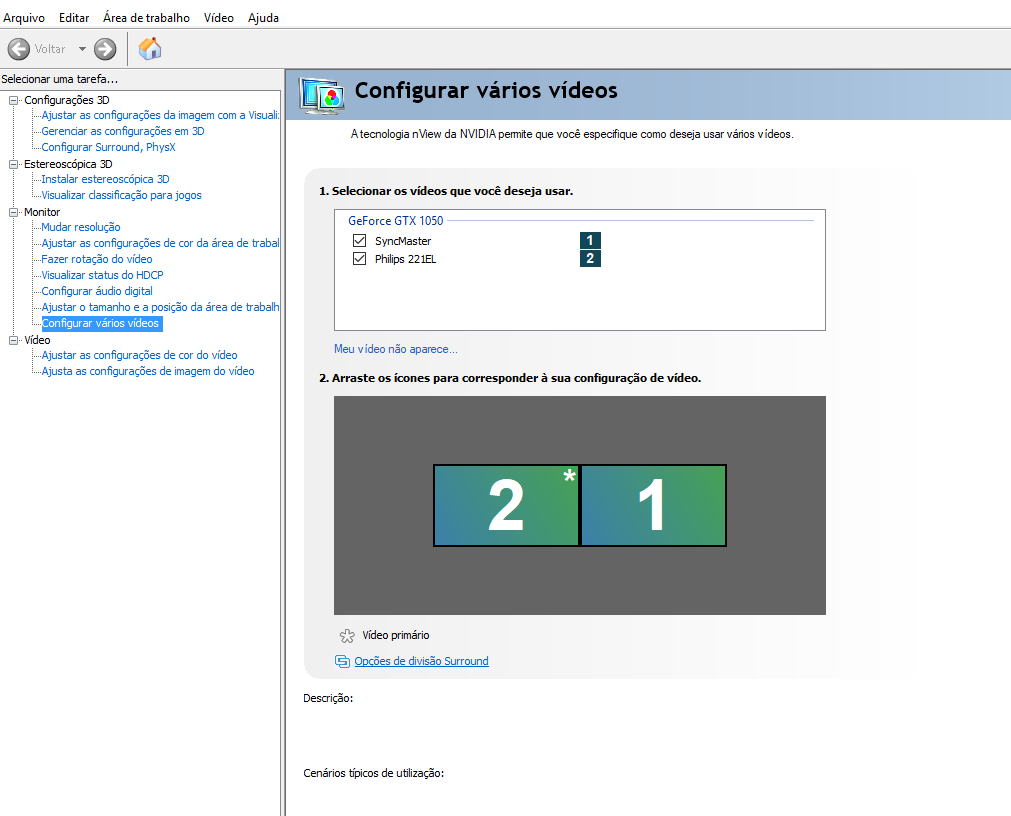Click the GeForce GTX 1050 group label
This screenshot has height=816, width=1011.
pos(396,221)
